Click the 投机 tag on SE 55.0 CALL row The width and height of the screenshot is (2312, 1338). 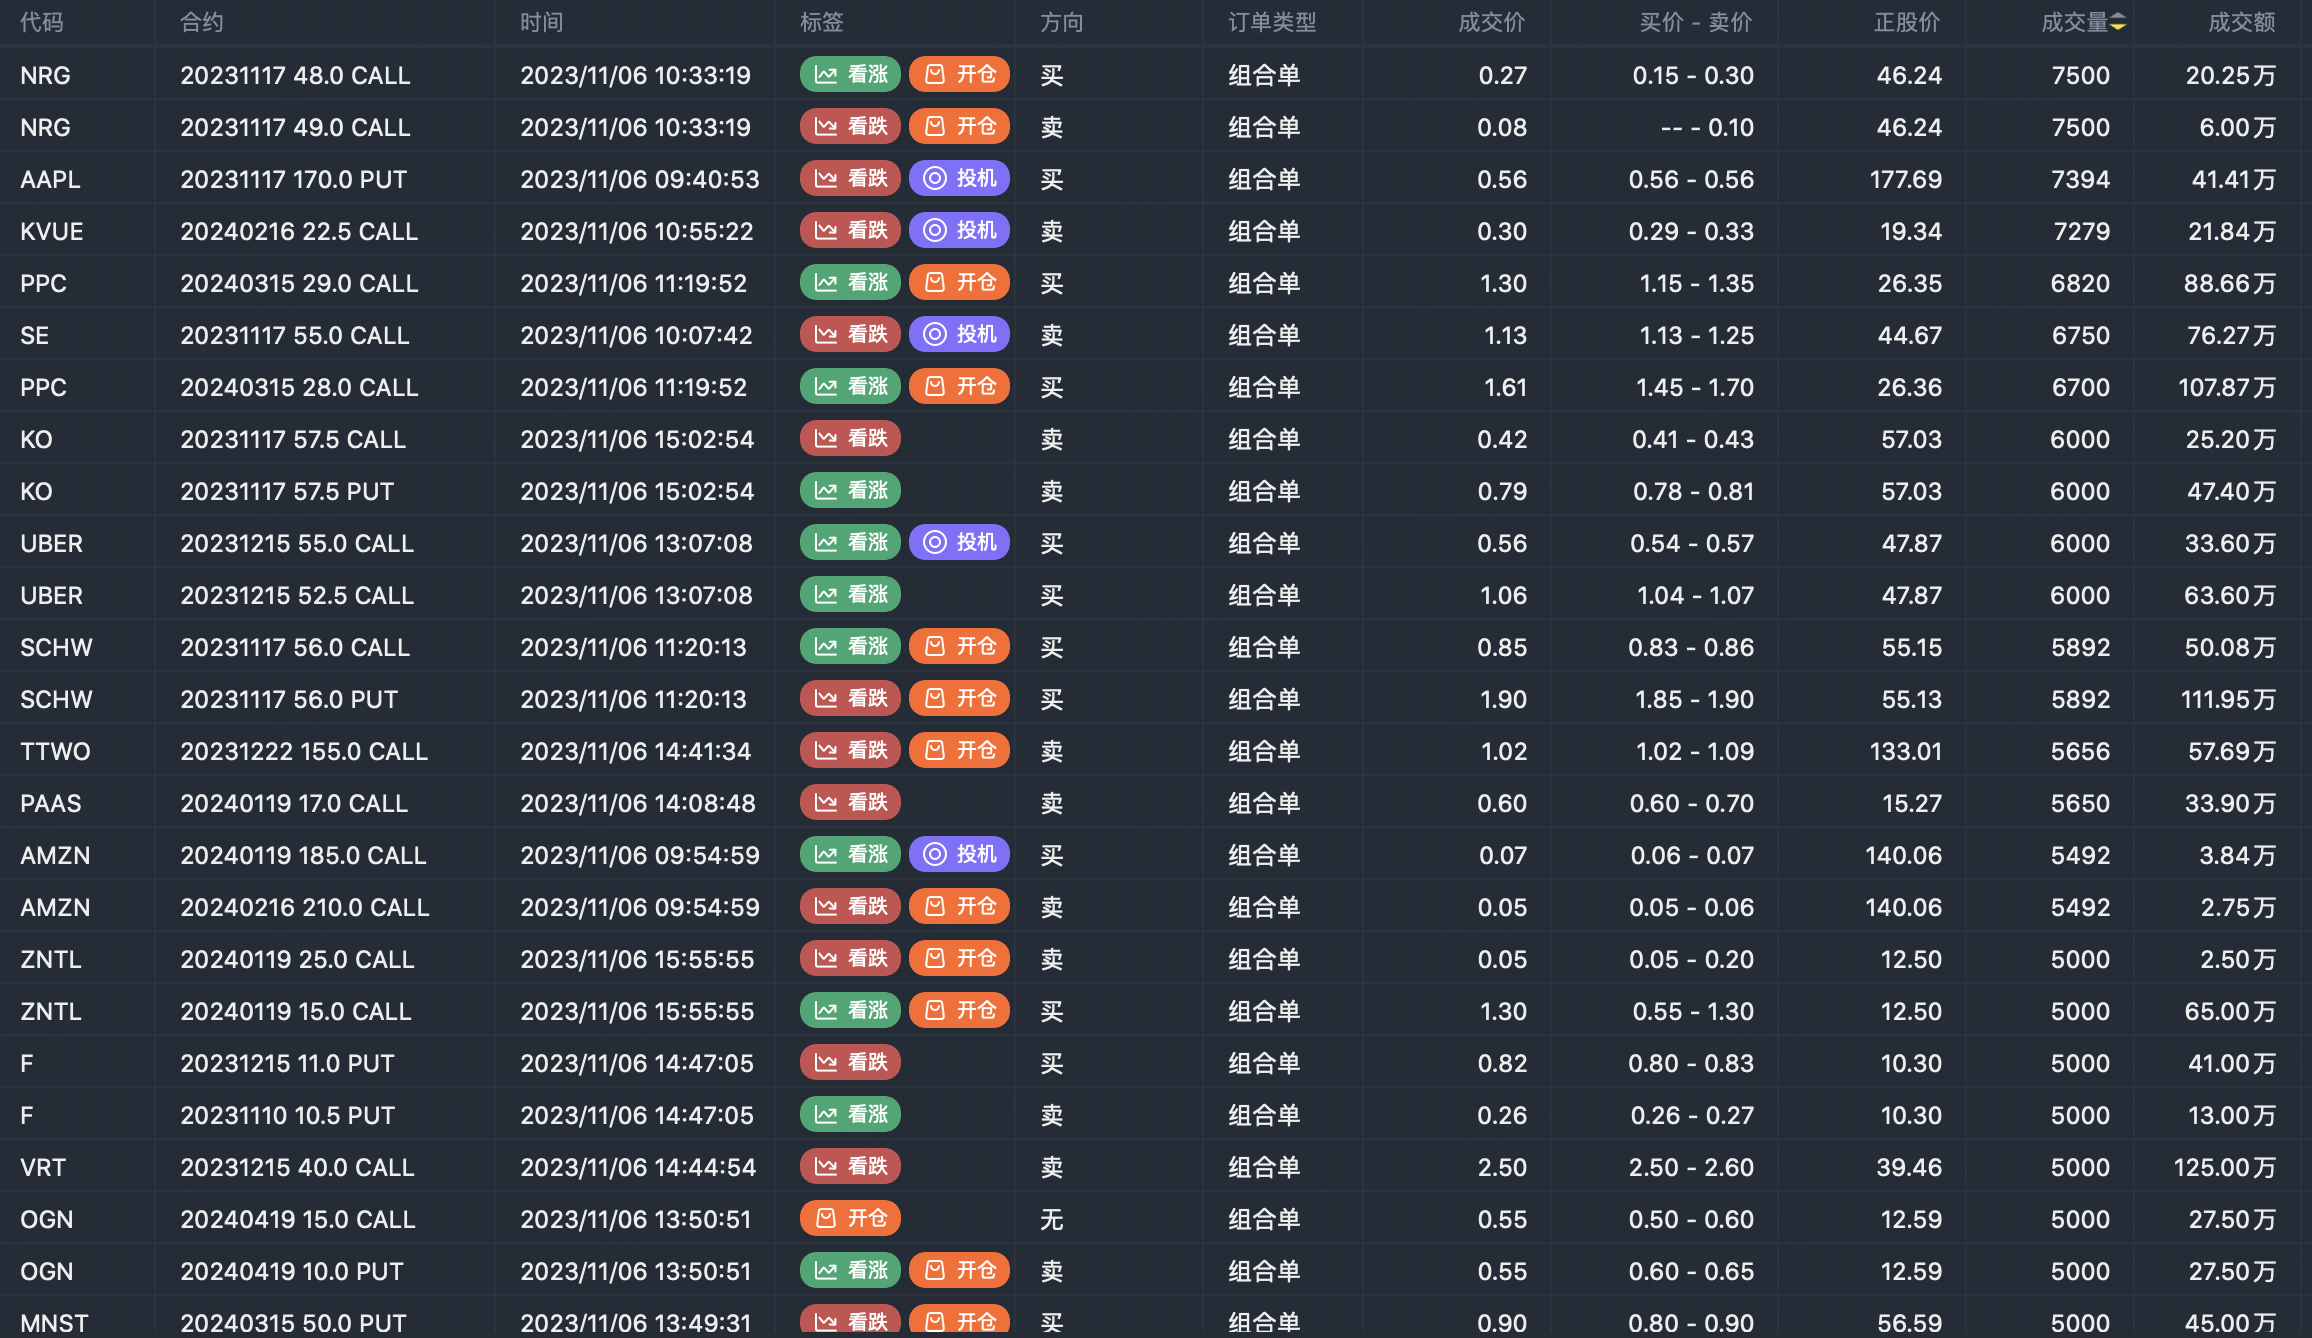point(960,335)
